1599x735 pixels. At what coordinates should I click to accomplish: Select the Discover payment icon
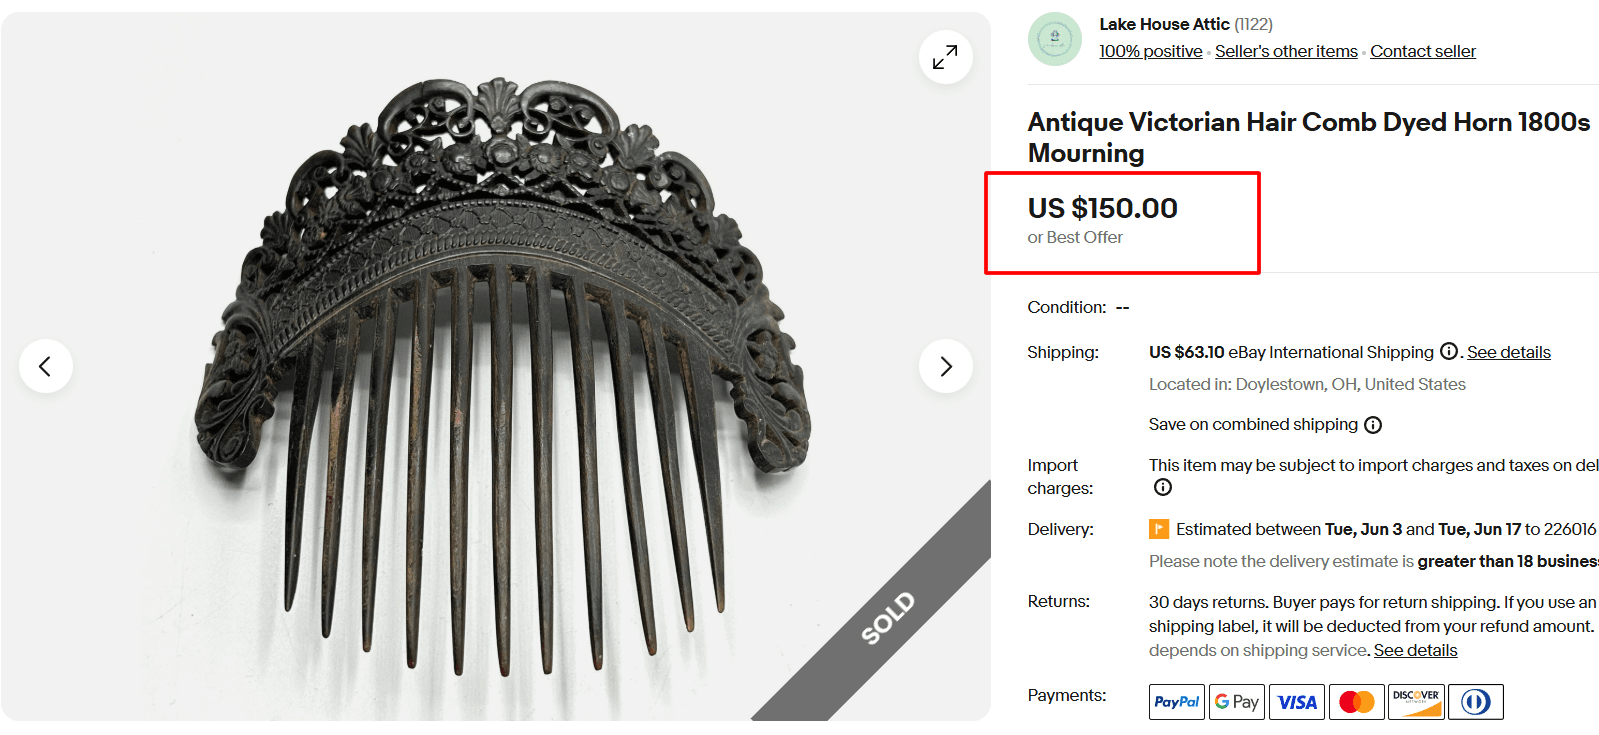(1416, 701)
